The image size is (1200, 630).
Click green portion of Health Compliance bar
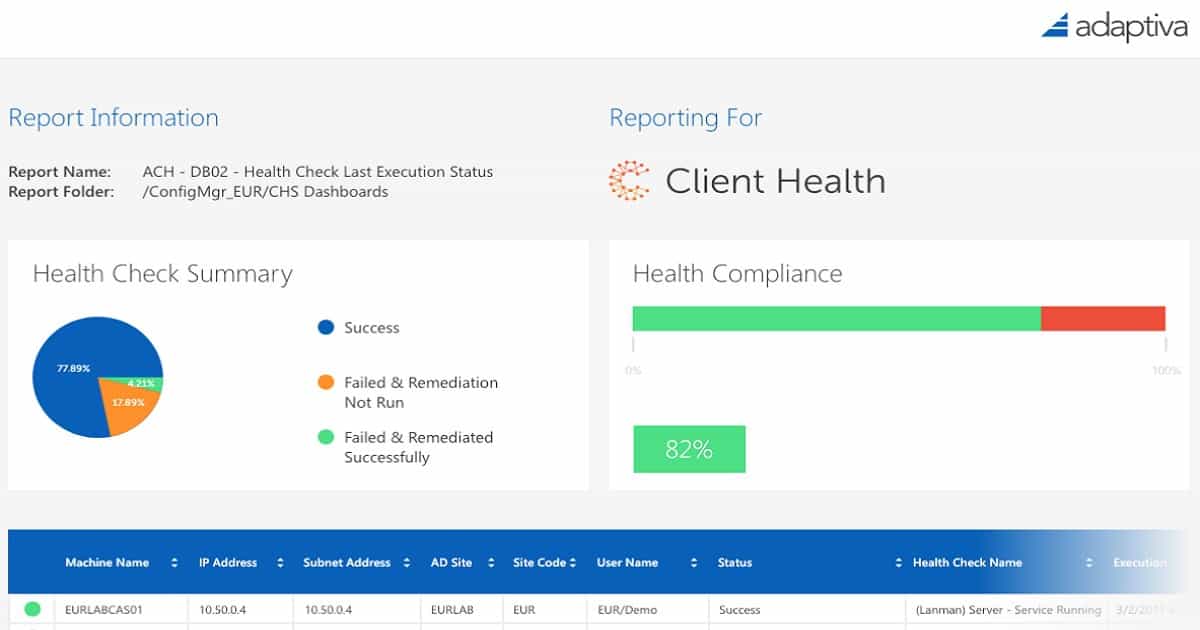[837, 318]
